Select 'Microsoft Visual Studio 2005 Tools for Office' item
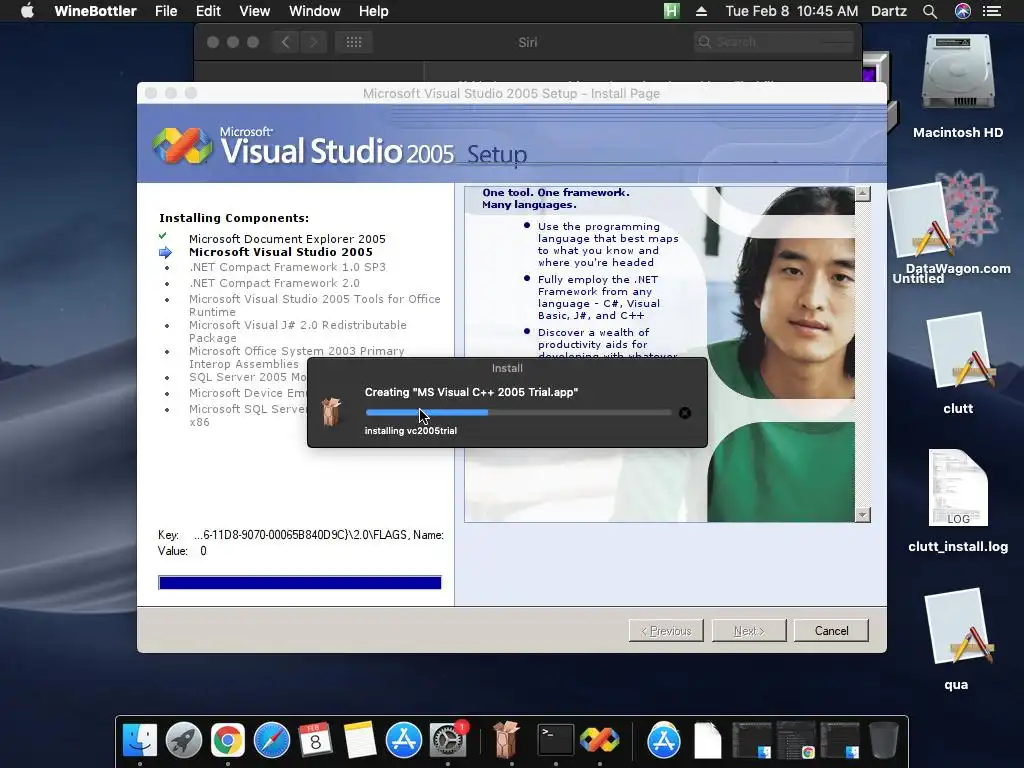The width and height of the screenshot is (1024, 768). (315, 305)
